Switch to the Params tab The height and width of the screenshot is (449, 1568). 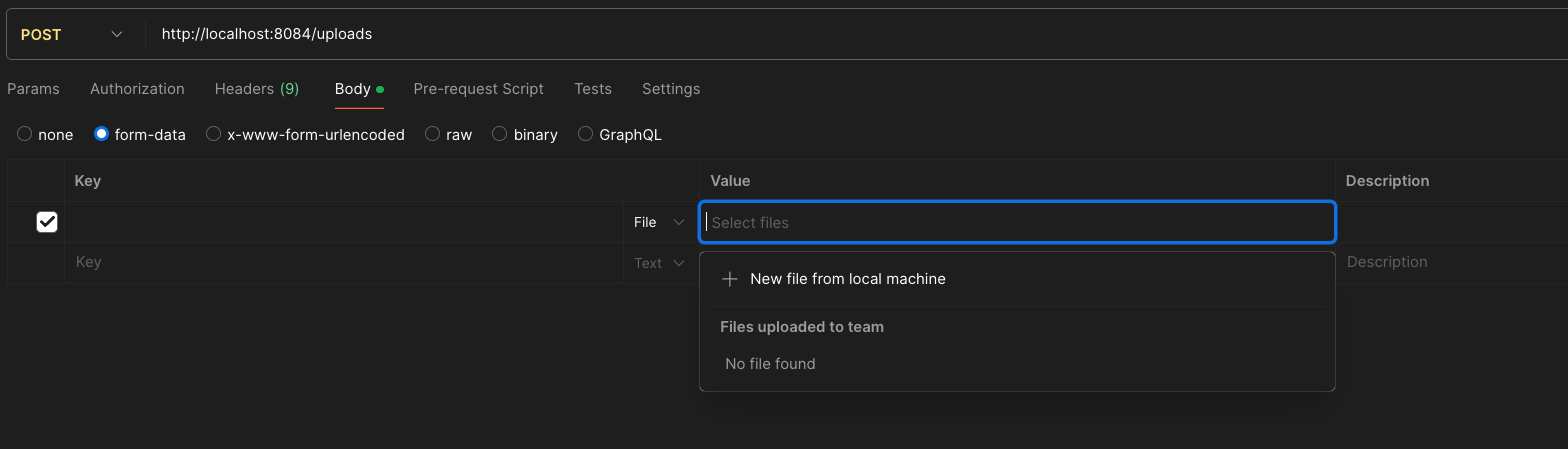pos(33,89)
